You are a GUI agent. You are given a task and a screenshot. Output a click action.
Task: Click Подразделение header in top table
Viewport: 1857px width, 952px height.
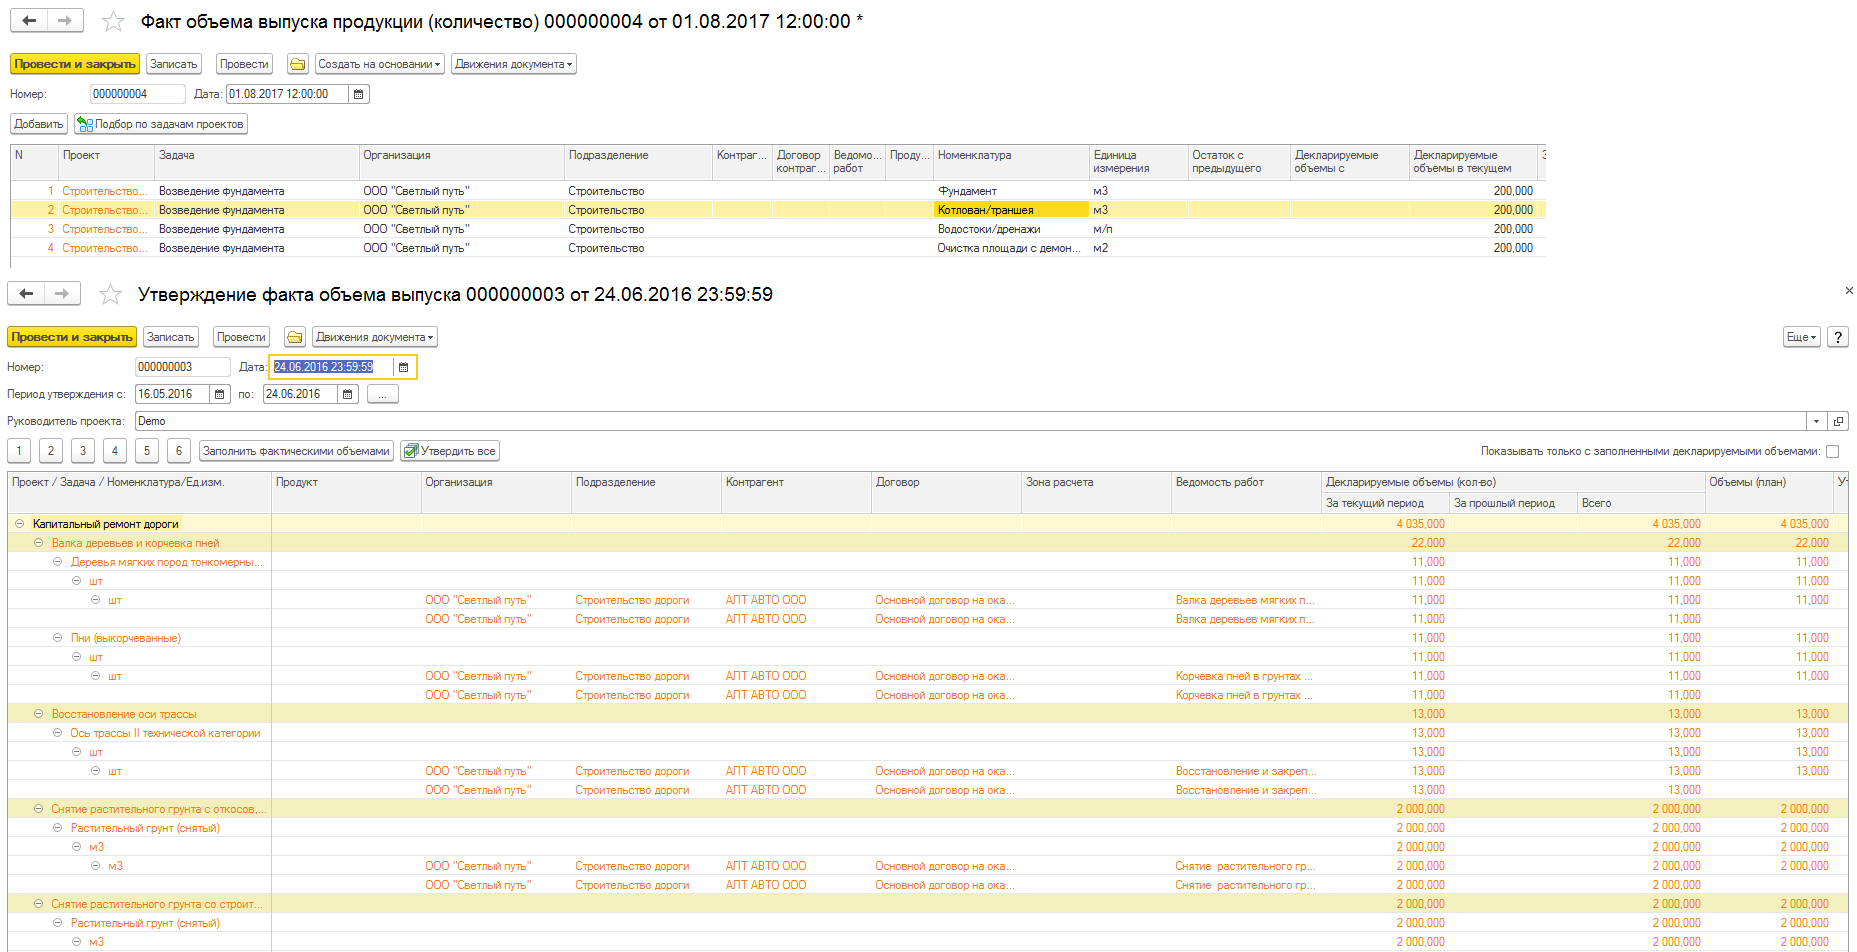click(x=638, y=162)
